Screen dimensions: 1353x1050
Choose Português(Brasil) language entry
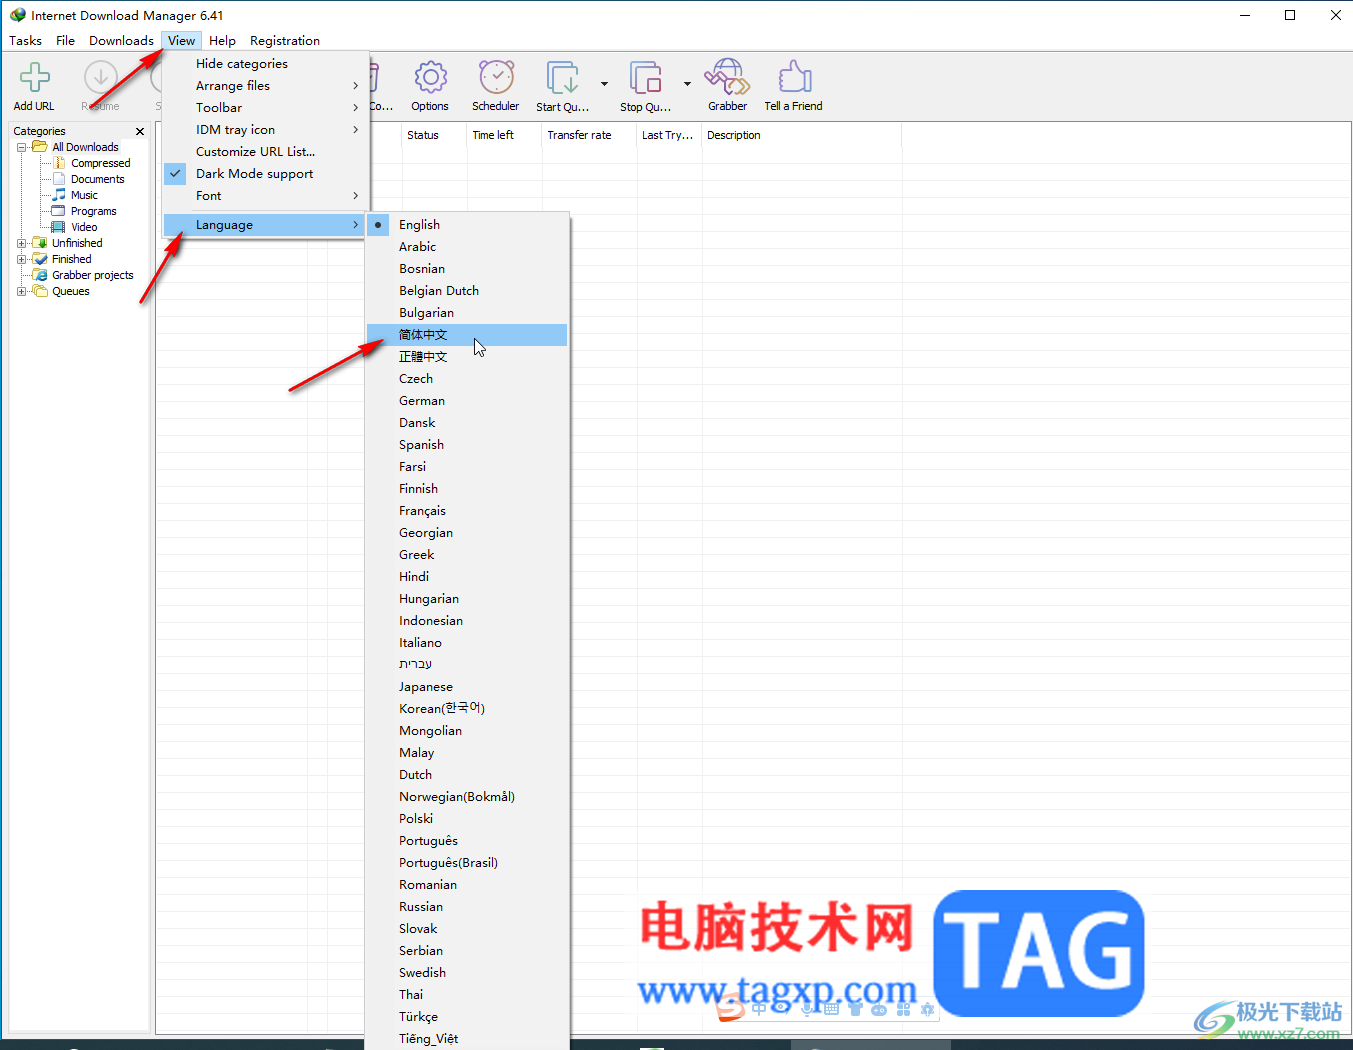pyautogui.click(x=467, y=863)
